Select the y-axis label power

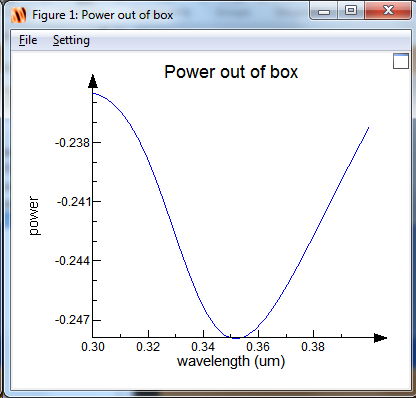(x=33, y=216)
